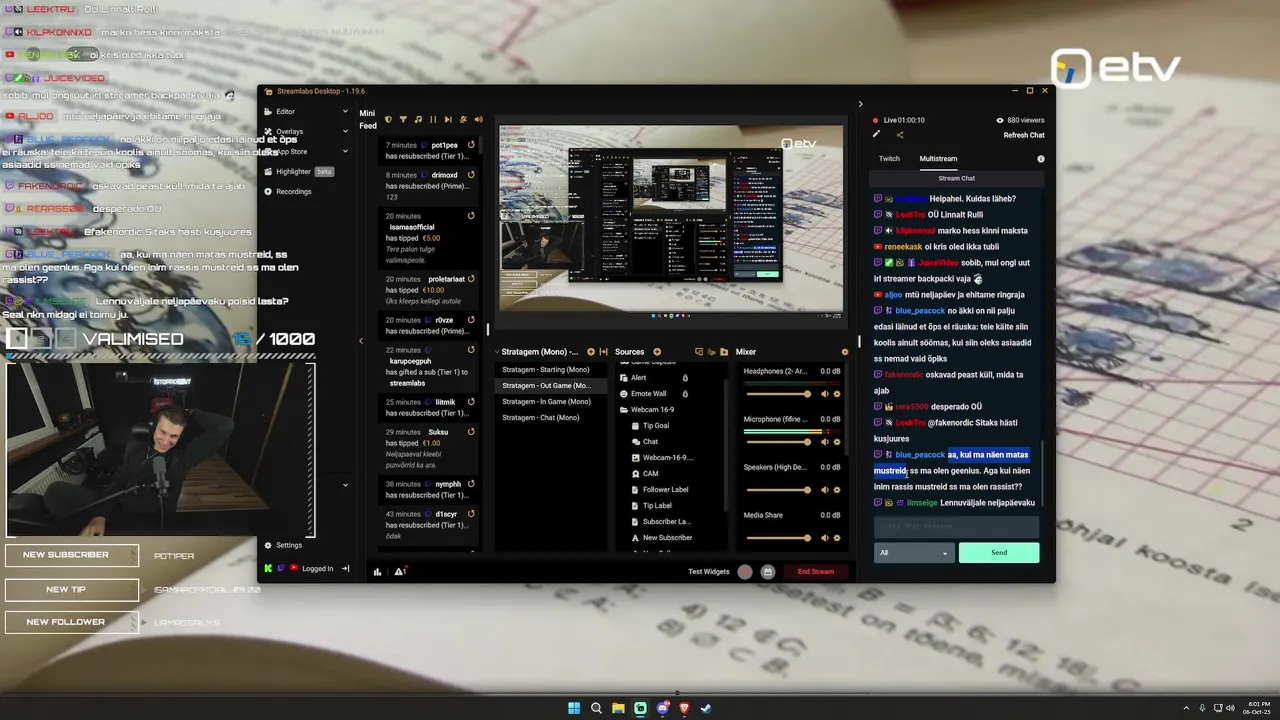Viewport: 1280px width, 720px height.
Task: Click the speaker volume icon in Mini Feed toolbar
Action: [x=478, y=119]
